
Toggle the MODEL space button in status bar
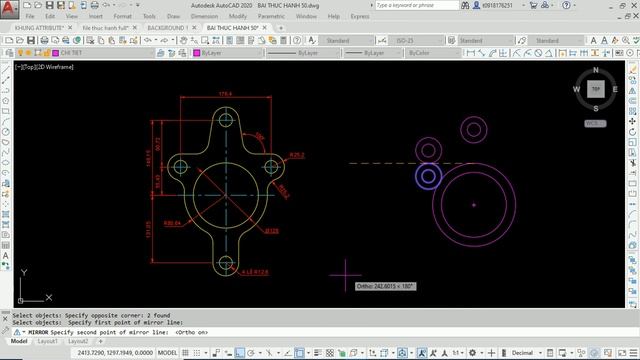(x=167, y=353)
